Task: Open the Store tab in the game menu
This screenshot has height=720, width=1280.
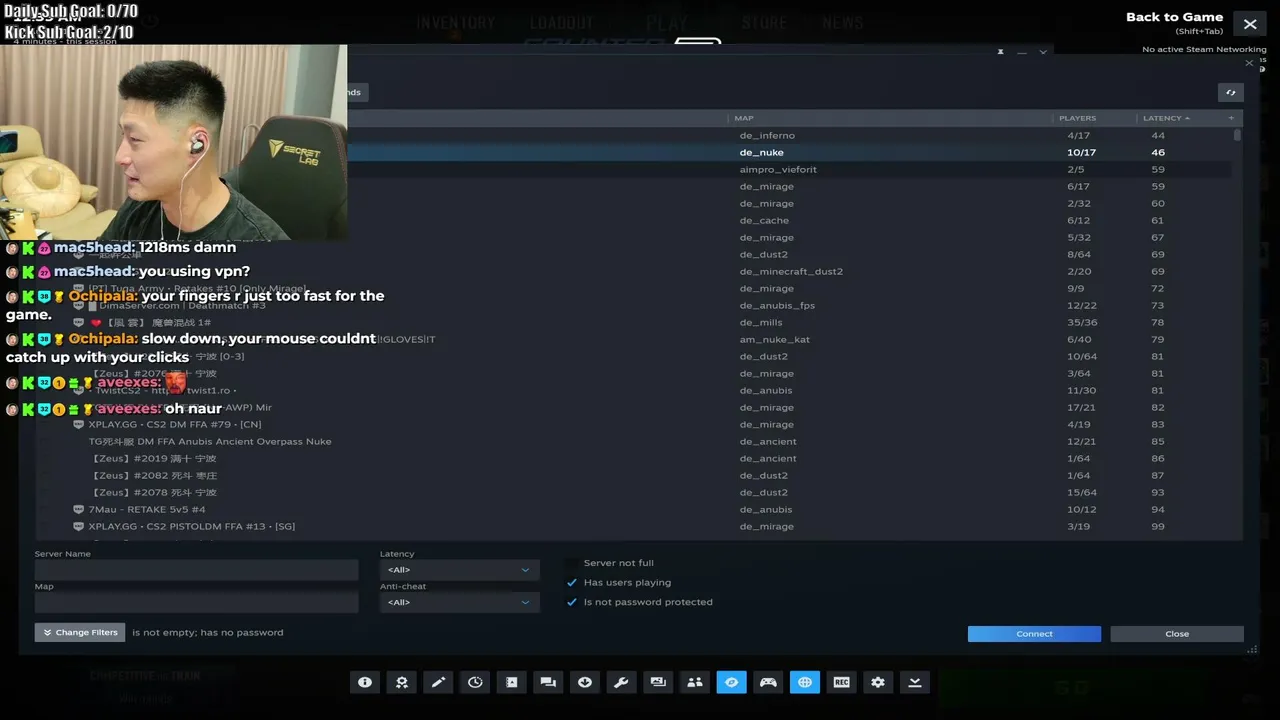Action: point(763,22)
